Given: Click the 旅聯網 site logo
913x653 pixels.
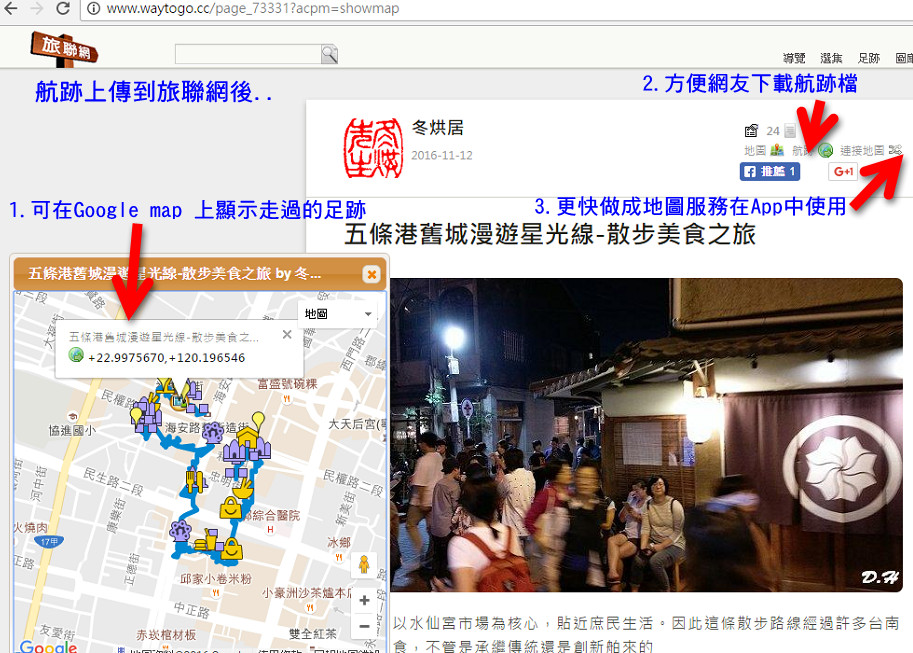Looking at the screenshot, I should pyautogui.click(x=63, y=47).
